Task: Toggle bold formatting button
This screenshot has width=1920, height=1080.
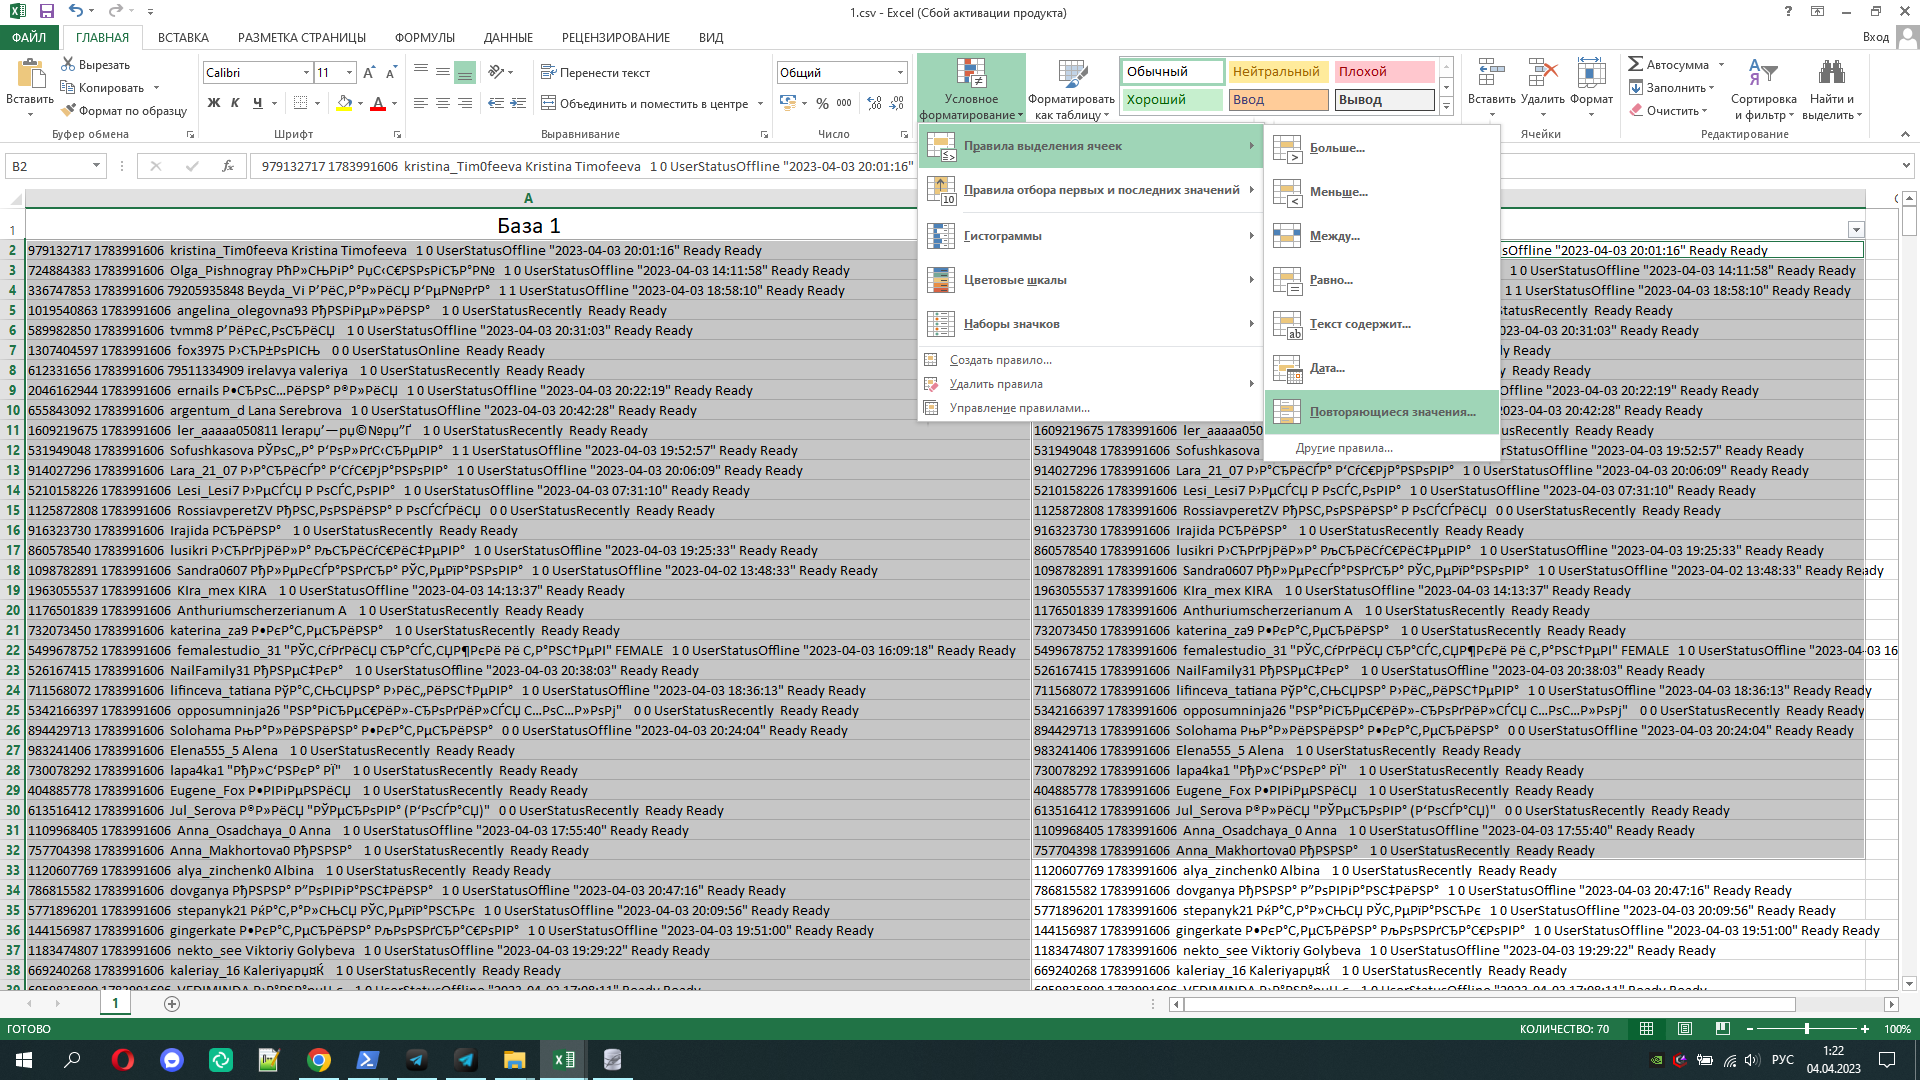Action: pos(213,103)
